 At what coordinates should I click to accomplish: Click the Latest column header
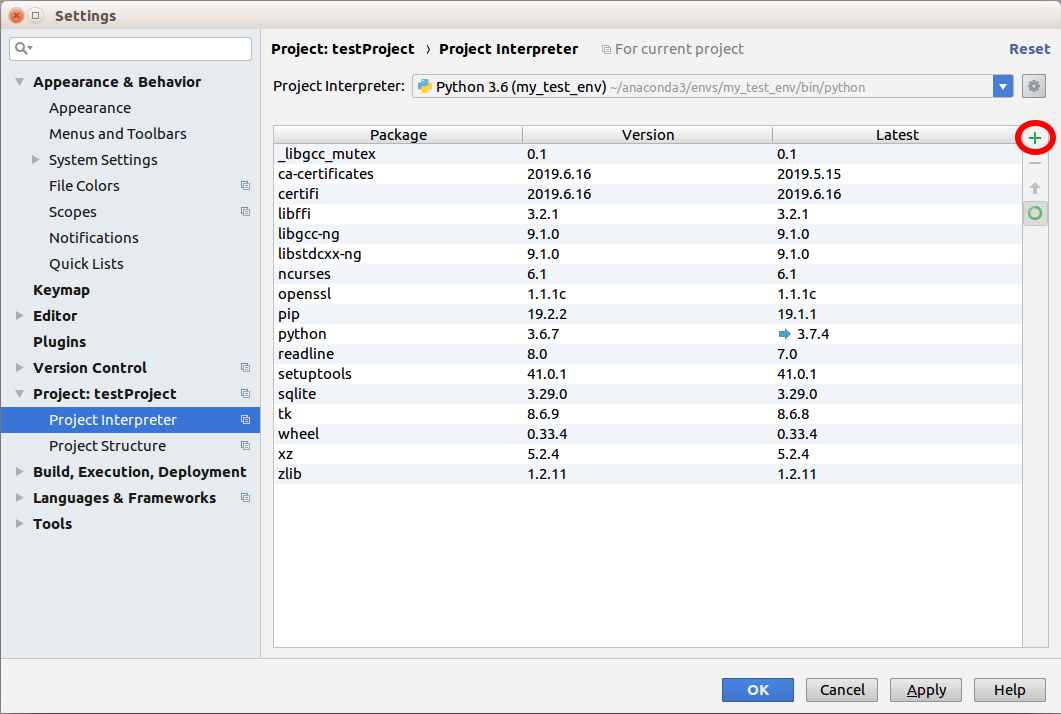897,135
